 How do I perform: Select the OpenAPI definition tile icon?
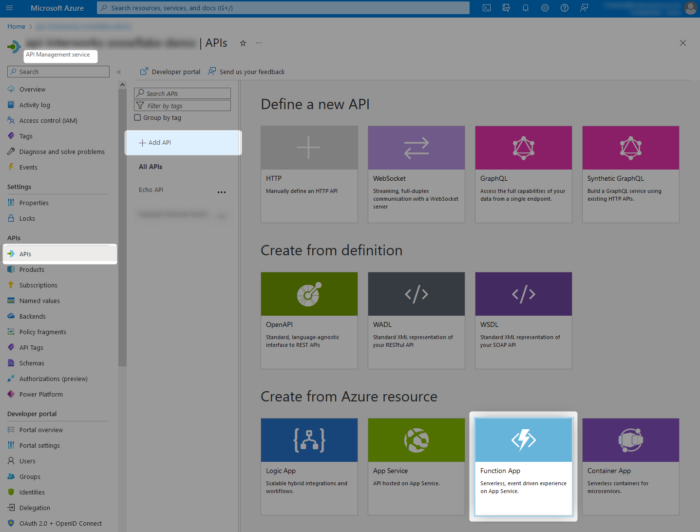tap(308, 294)
